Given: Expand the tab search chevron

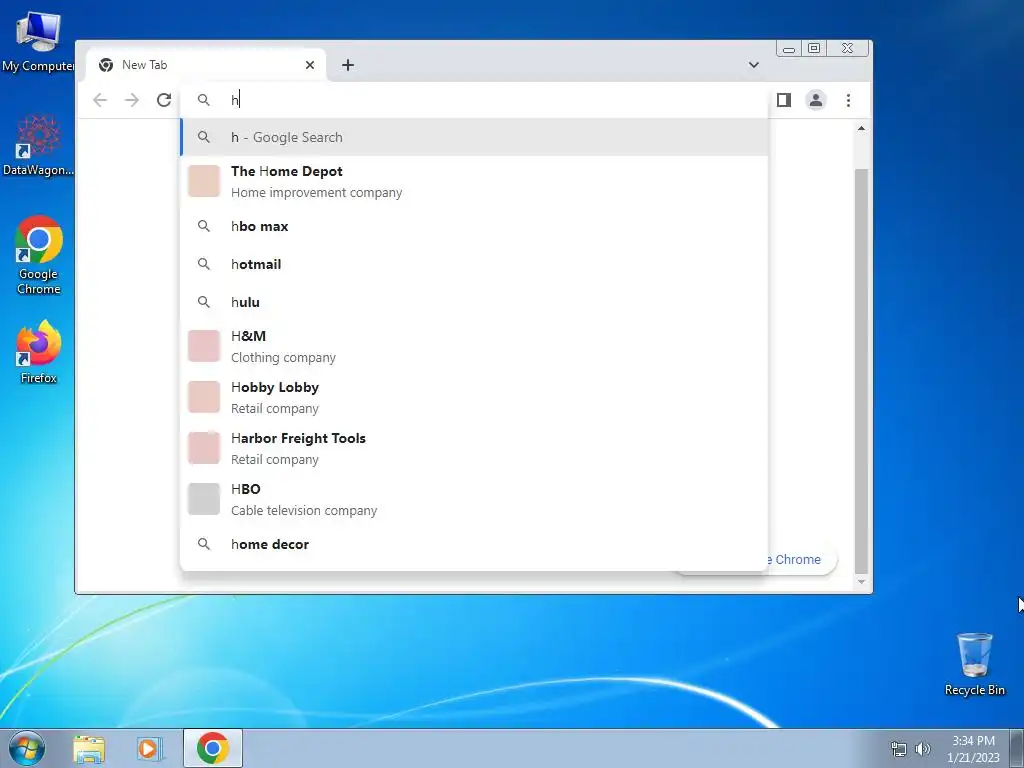Looking at the screenshot, I should [754, 65].
